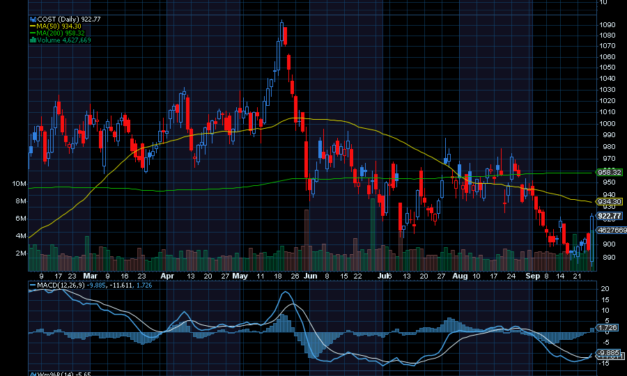
Task: Click the -9.885 MACD value tag
Action: click(x=608, y=353)
